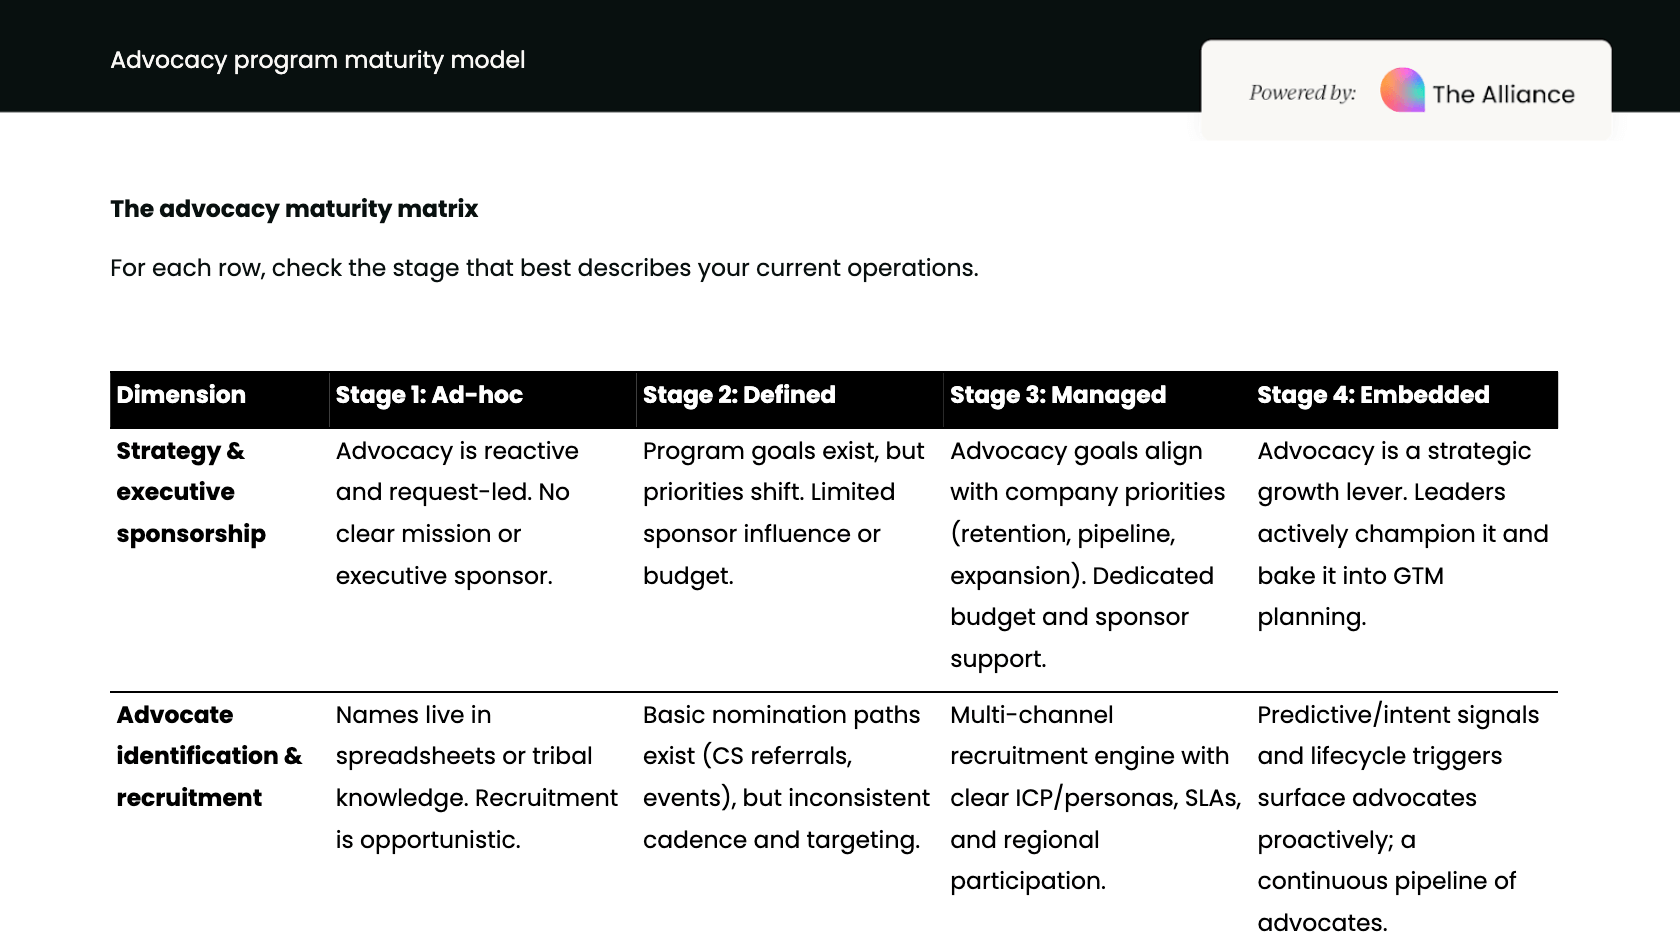Choose the 'Program goals exist' Stage 2 cell
1680x950 pixels.
click(783, 513)
